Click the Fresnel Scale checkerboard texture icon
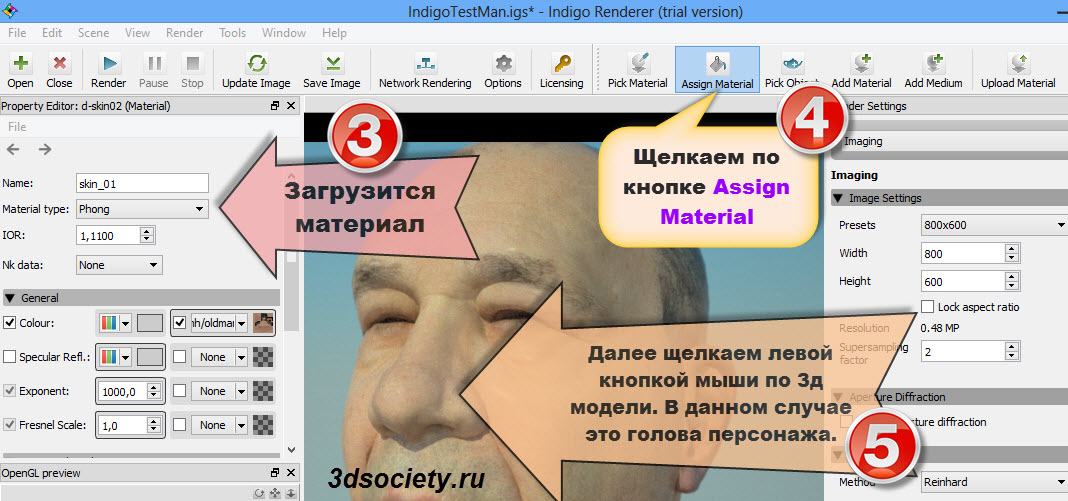 [264, 425]
